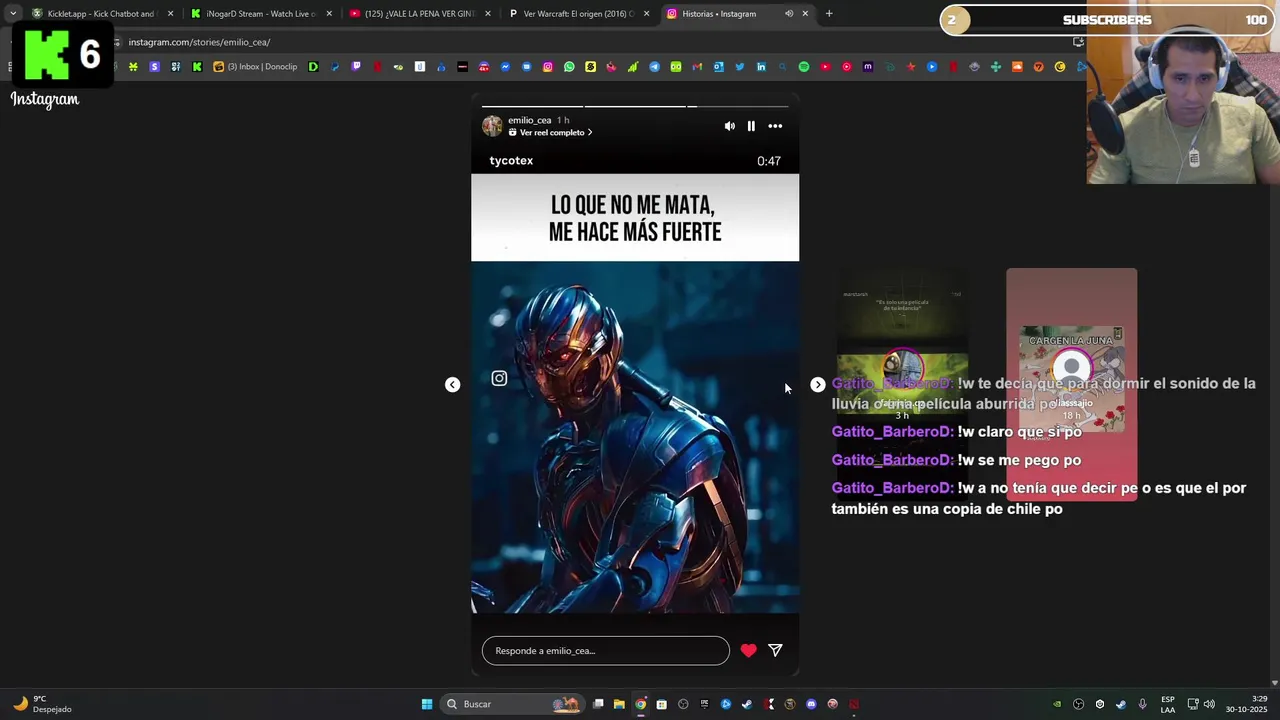This screenshot has width=1280, height=720.
Task: Click the address bar URL instagram.com/stories/emilio_cea
Action: click(x=199, y=42)
